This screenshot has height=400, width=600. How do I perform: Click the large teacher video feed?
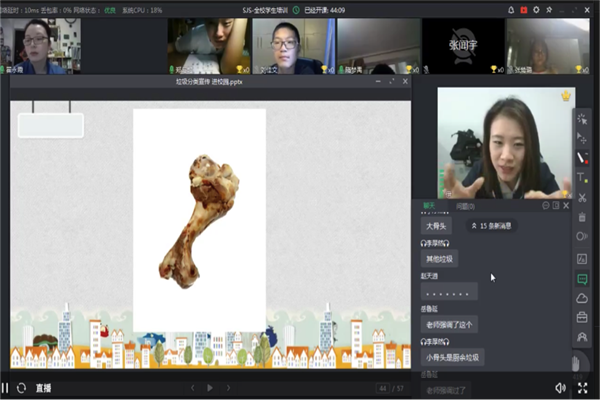click(506, 143)
